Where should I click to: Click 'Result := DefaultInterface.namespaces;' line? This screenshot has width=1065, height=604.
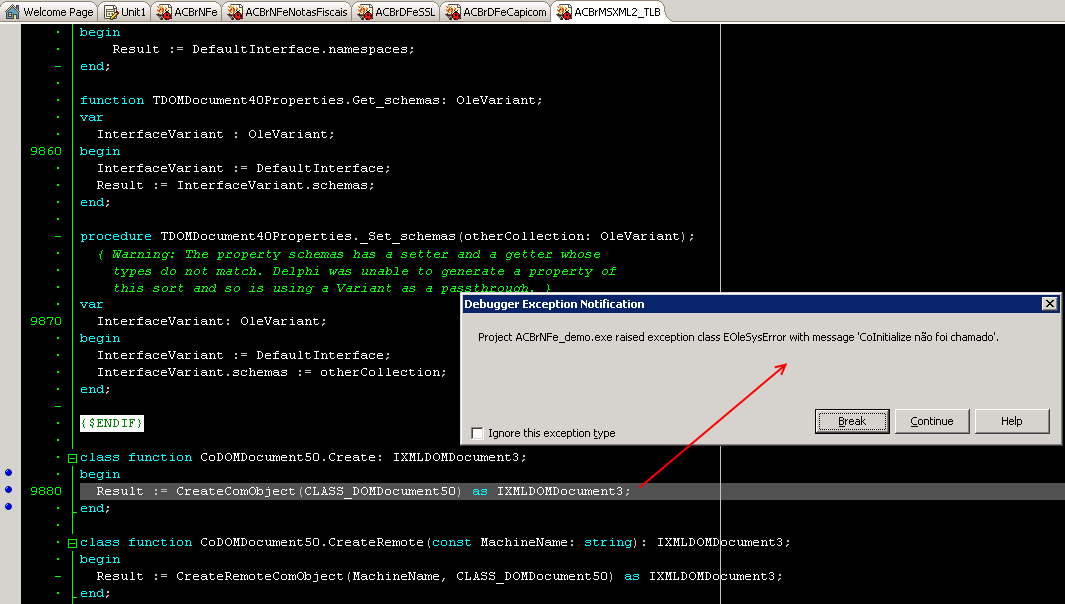click(x=263, y=50)
